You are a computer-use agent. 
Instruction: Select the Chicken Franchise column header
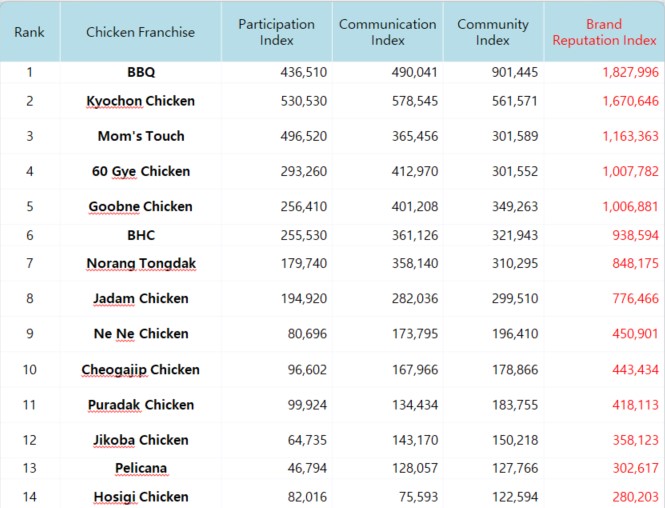[140, 32]
